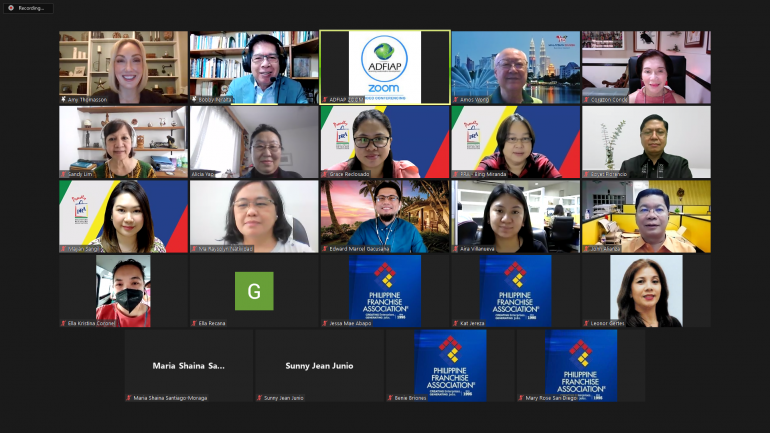
Task: Select Bobby Peralta's video tile with headset
Action: point(254,67)
